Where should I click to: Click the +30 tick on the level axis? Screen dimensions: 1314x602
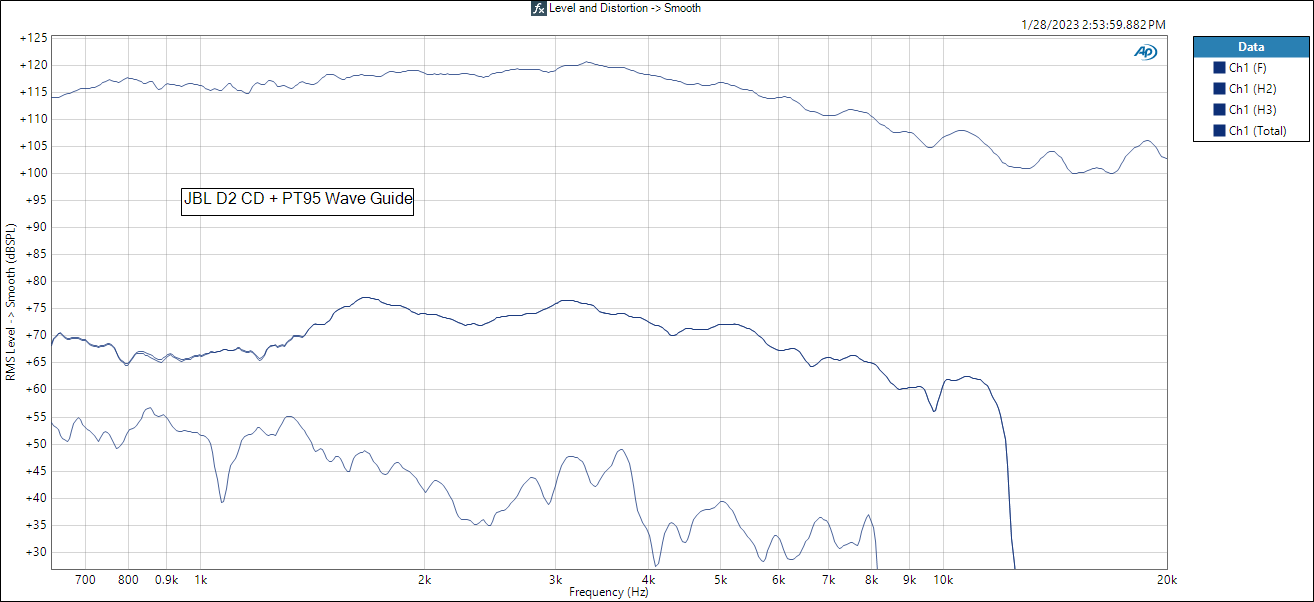35,552
